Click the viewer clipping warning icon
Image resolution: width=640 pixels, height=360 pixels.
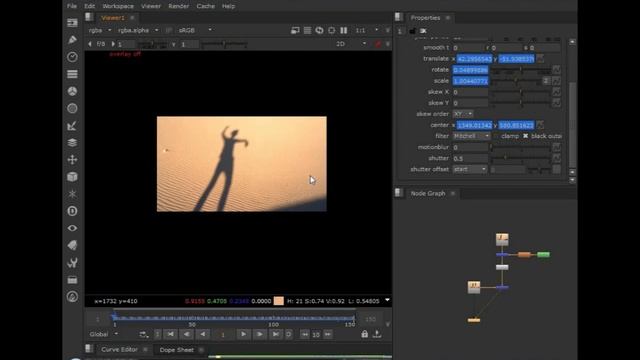coord(295,30)
